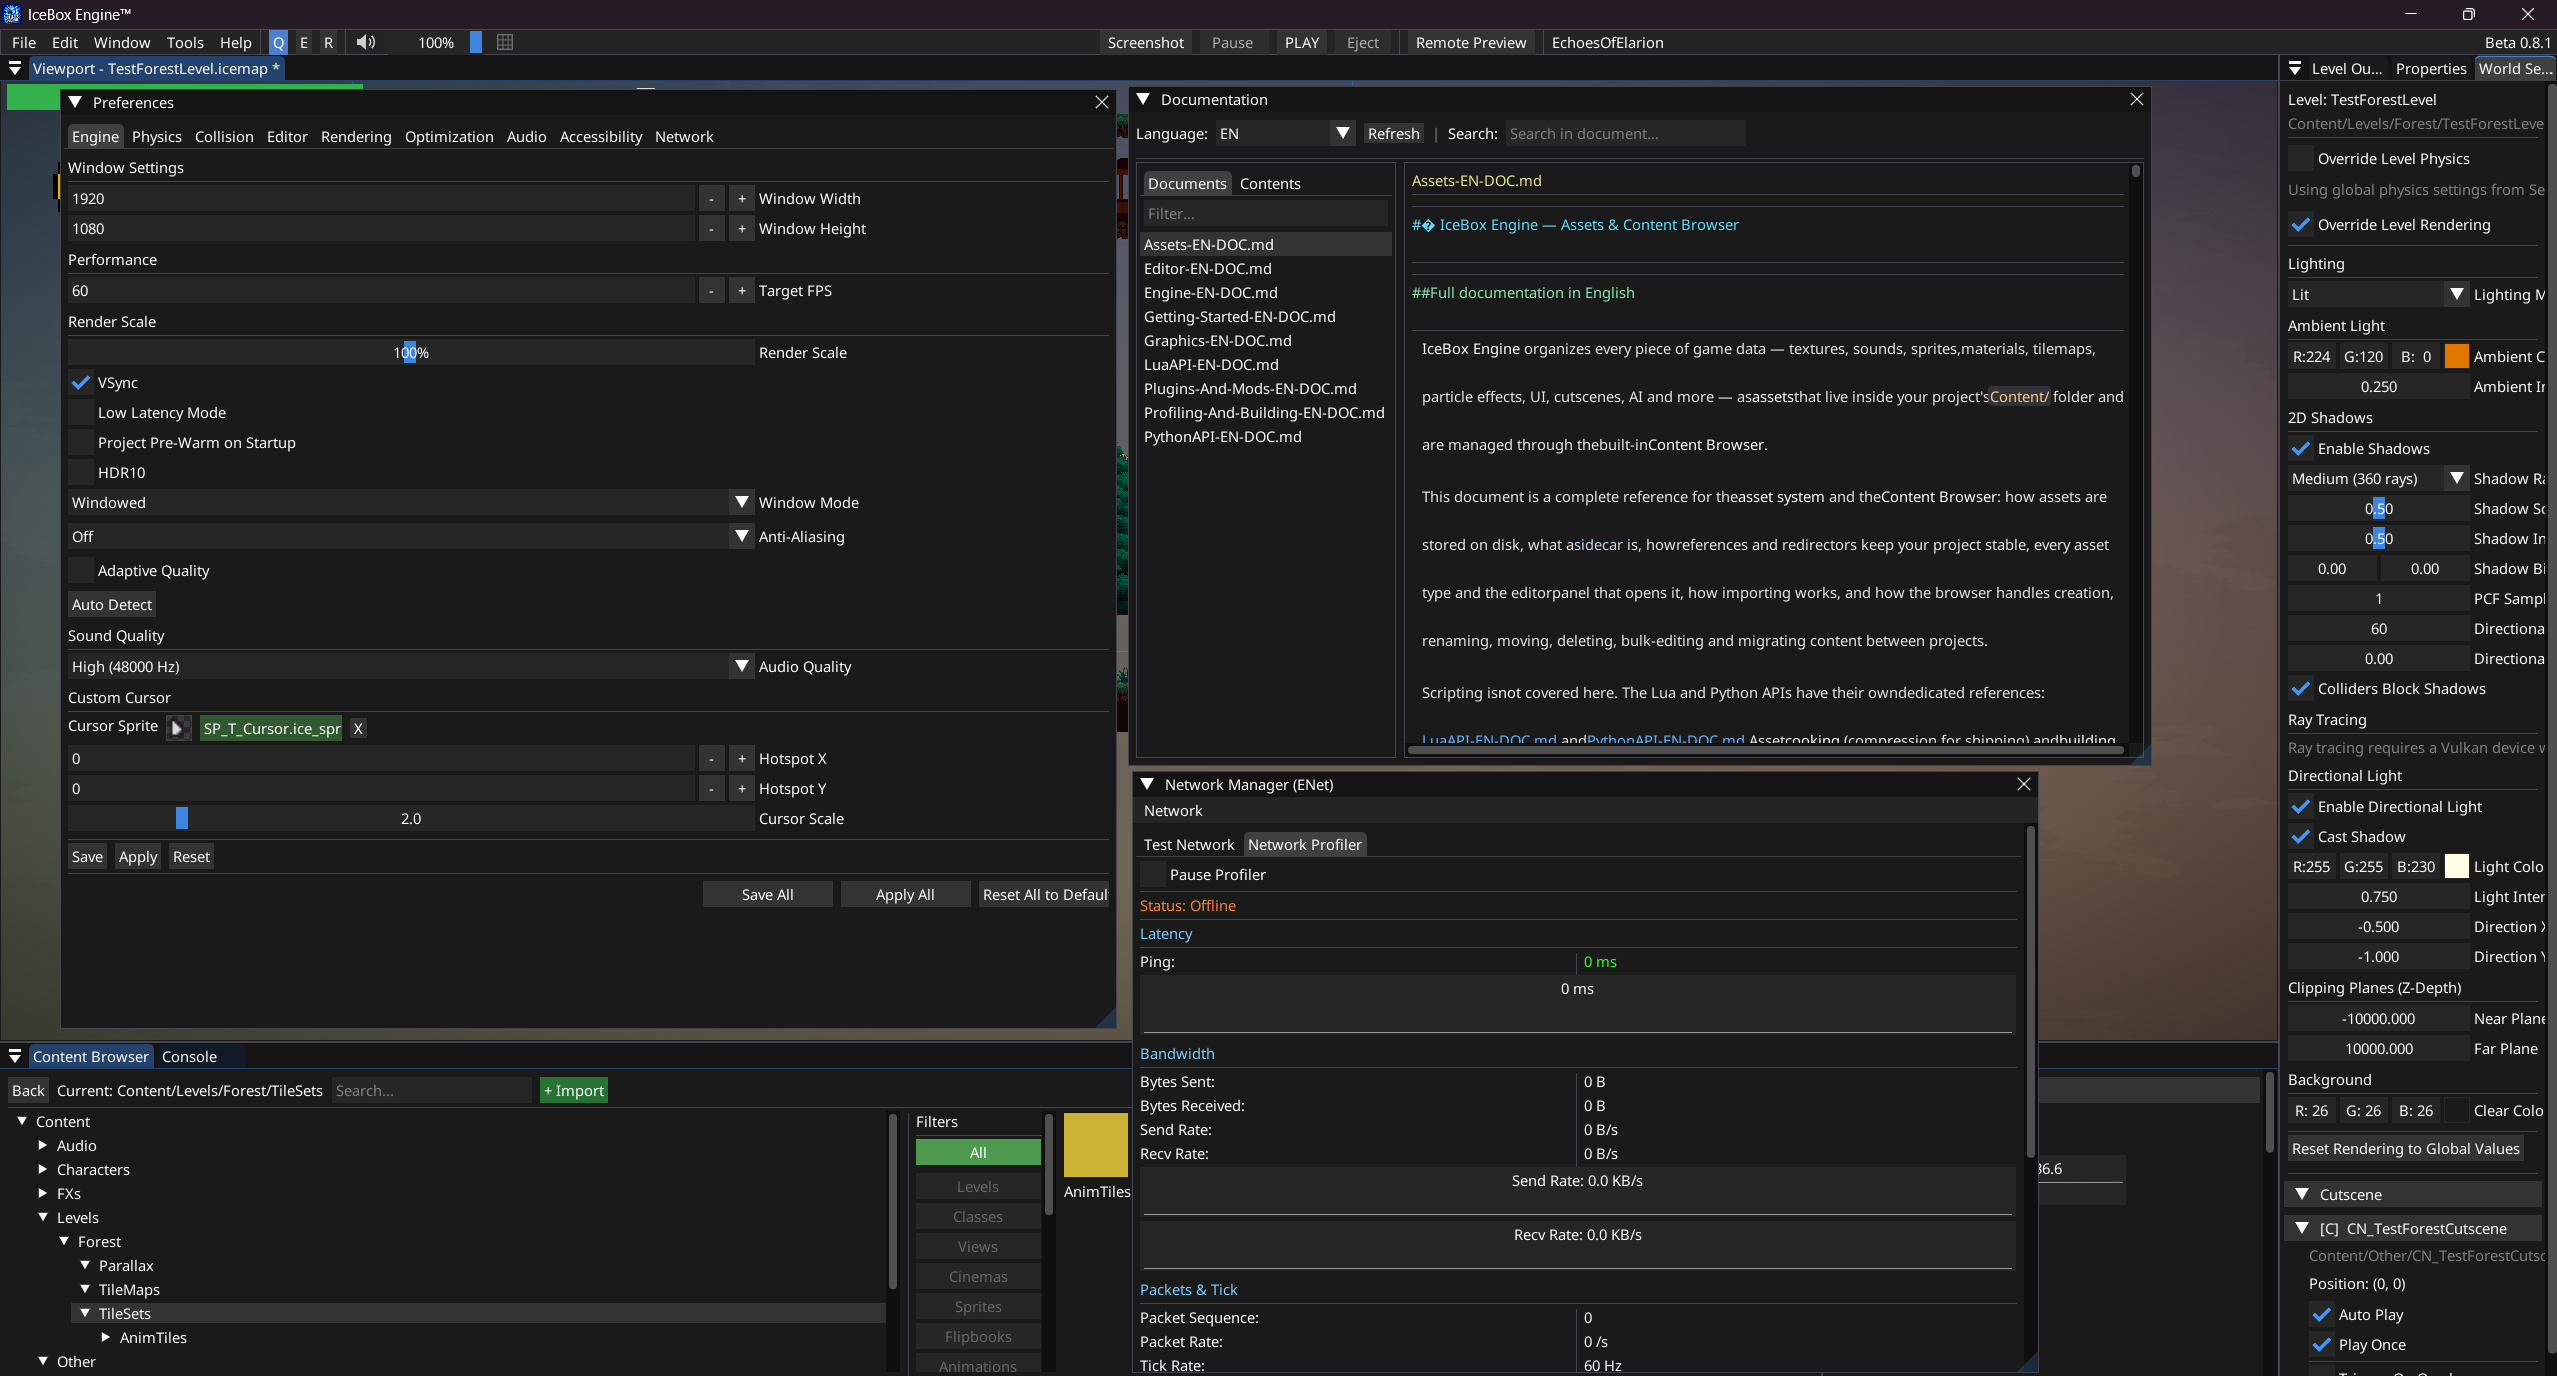
Task: Toggle the grid icon in the toolbar
Action: 505,42
